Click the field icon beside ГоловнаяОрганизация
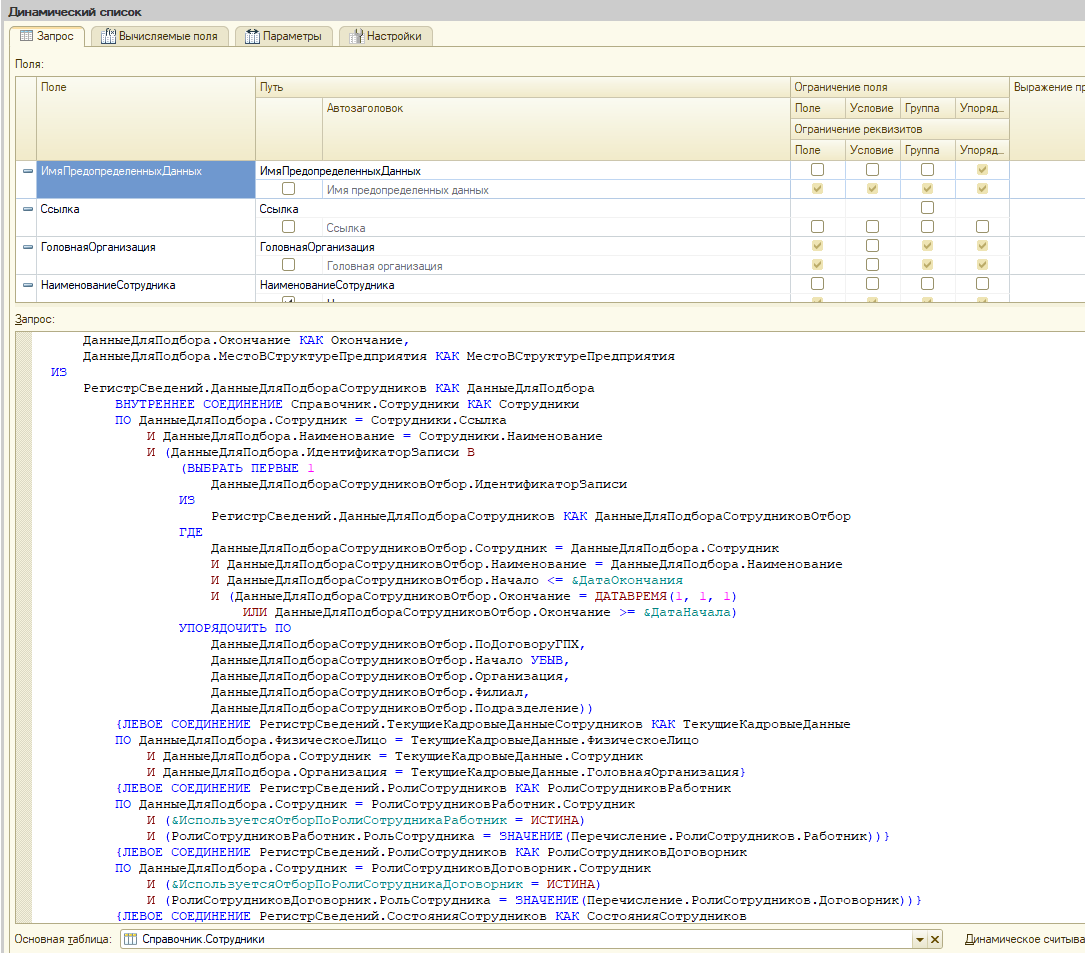 click(x=28, y=247)
